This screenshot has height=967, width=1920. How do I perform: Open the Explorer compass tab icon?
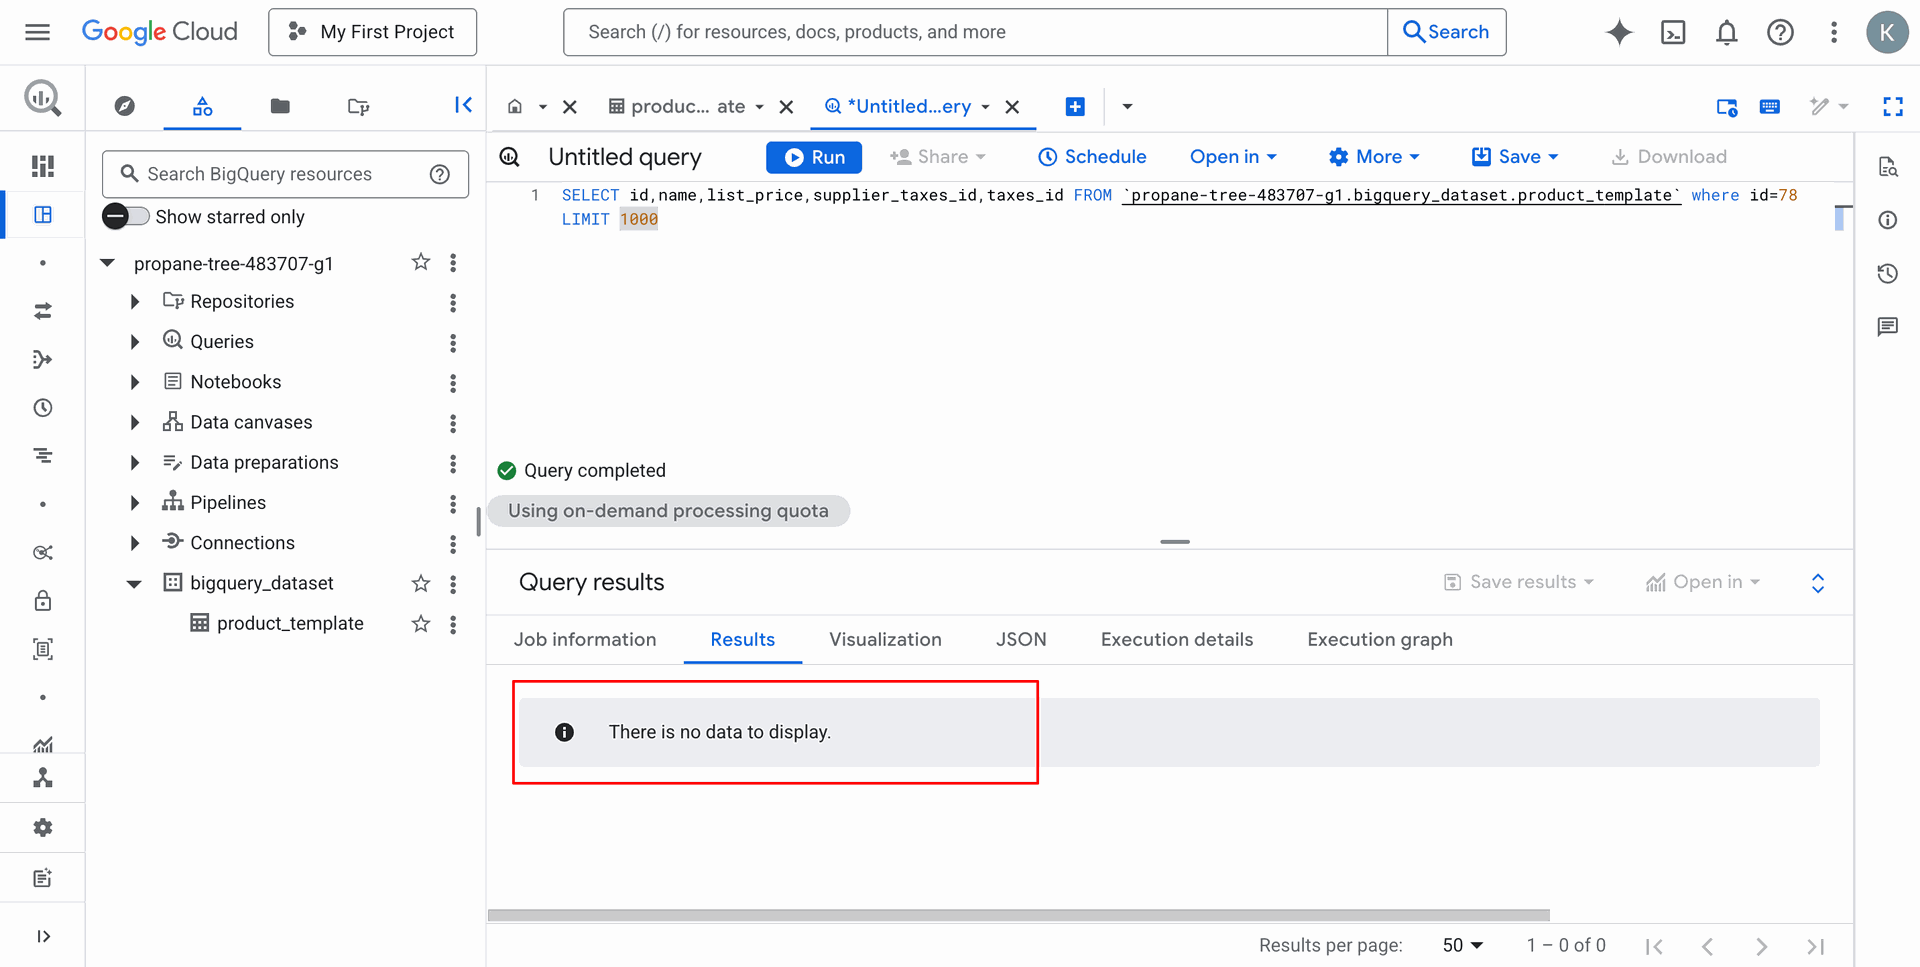pos(125,106)
